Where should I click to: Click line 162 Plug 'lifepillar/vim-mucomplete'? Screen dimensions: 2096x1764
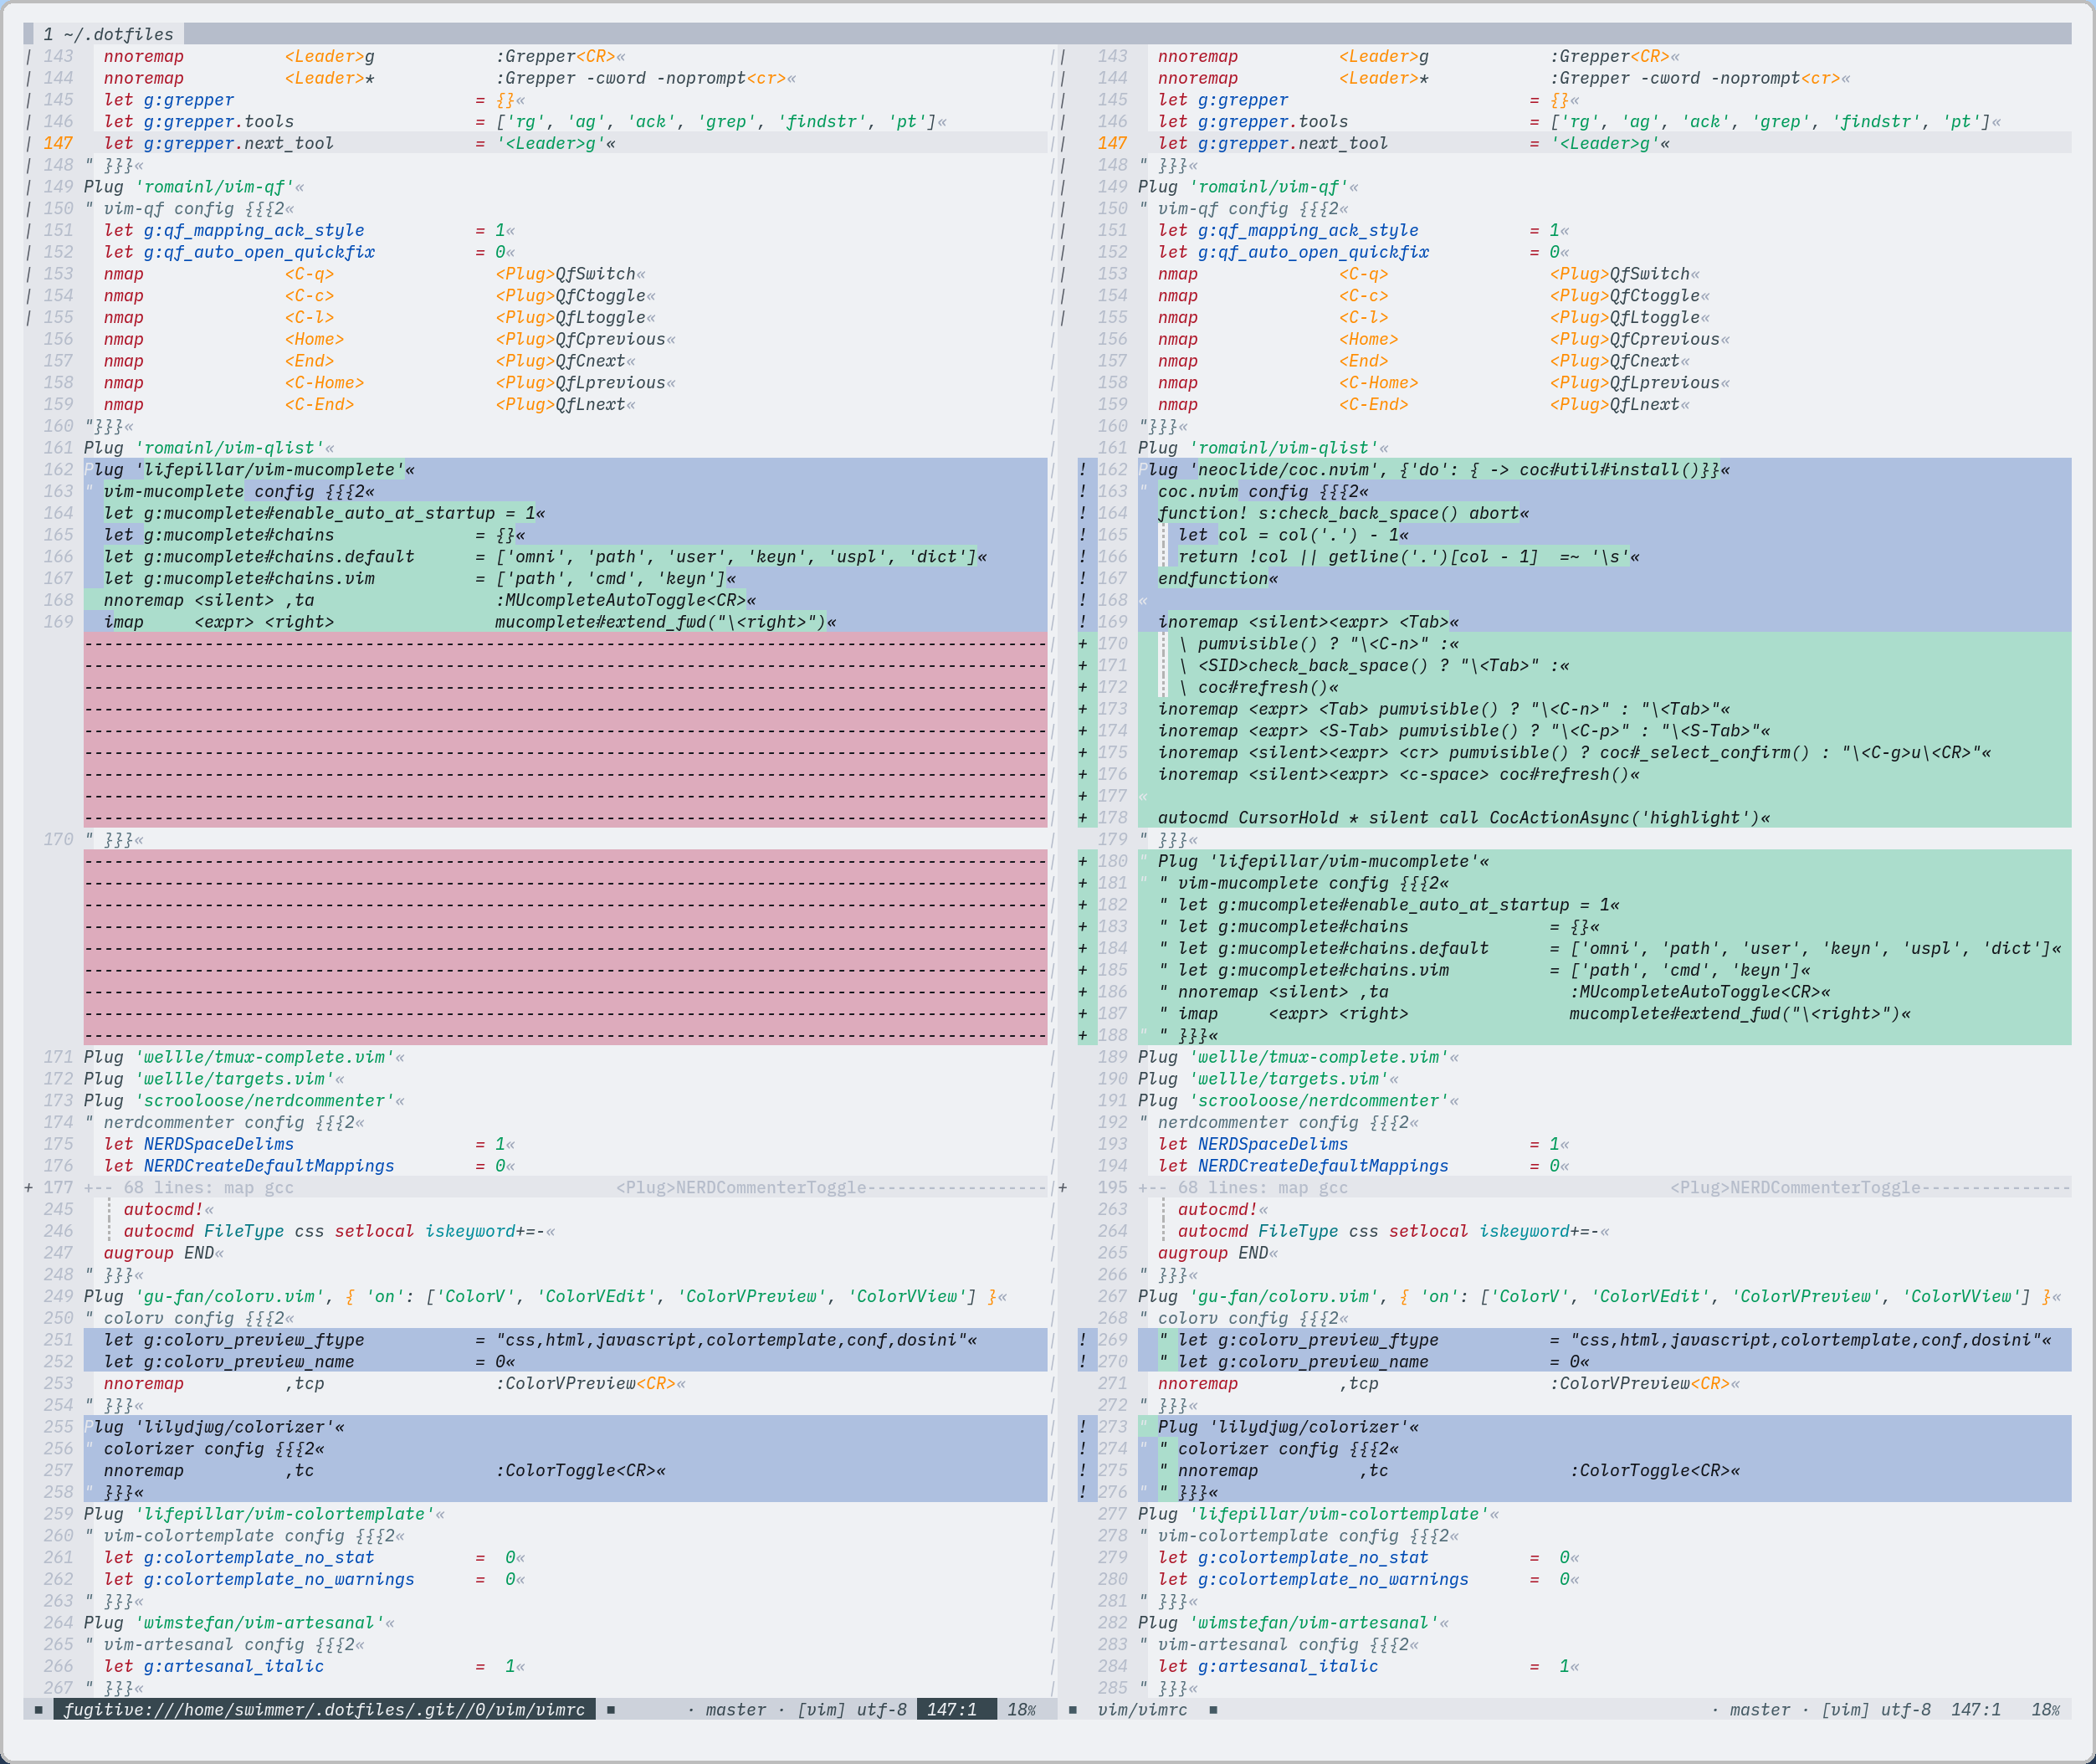[x=566, y=470]
